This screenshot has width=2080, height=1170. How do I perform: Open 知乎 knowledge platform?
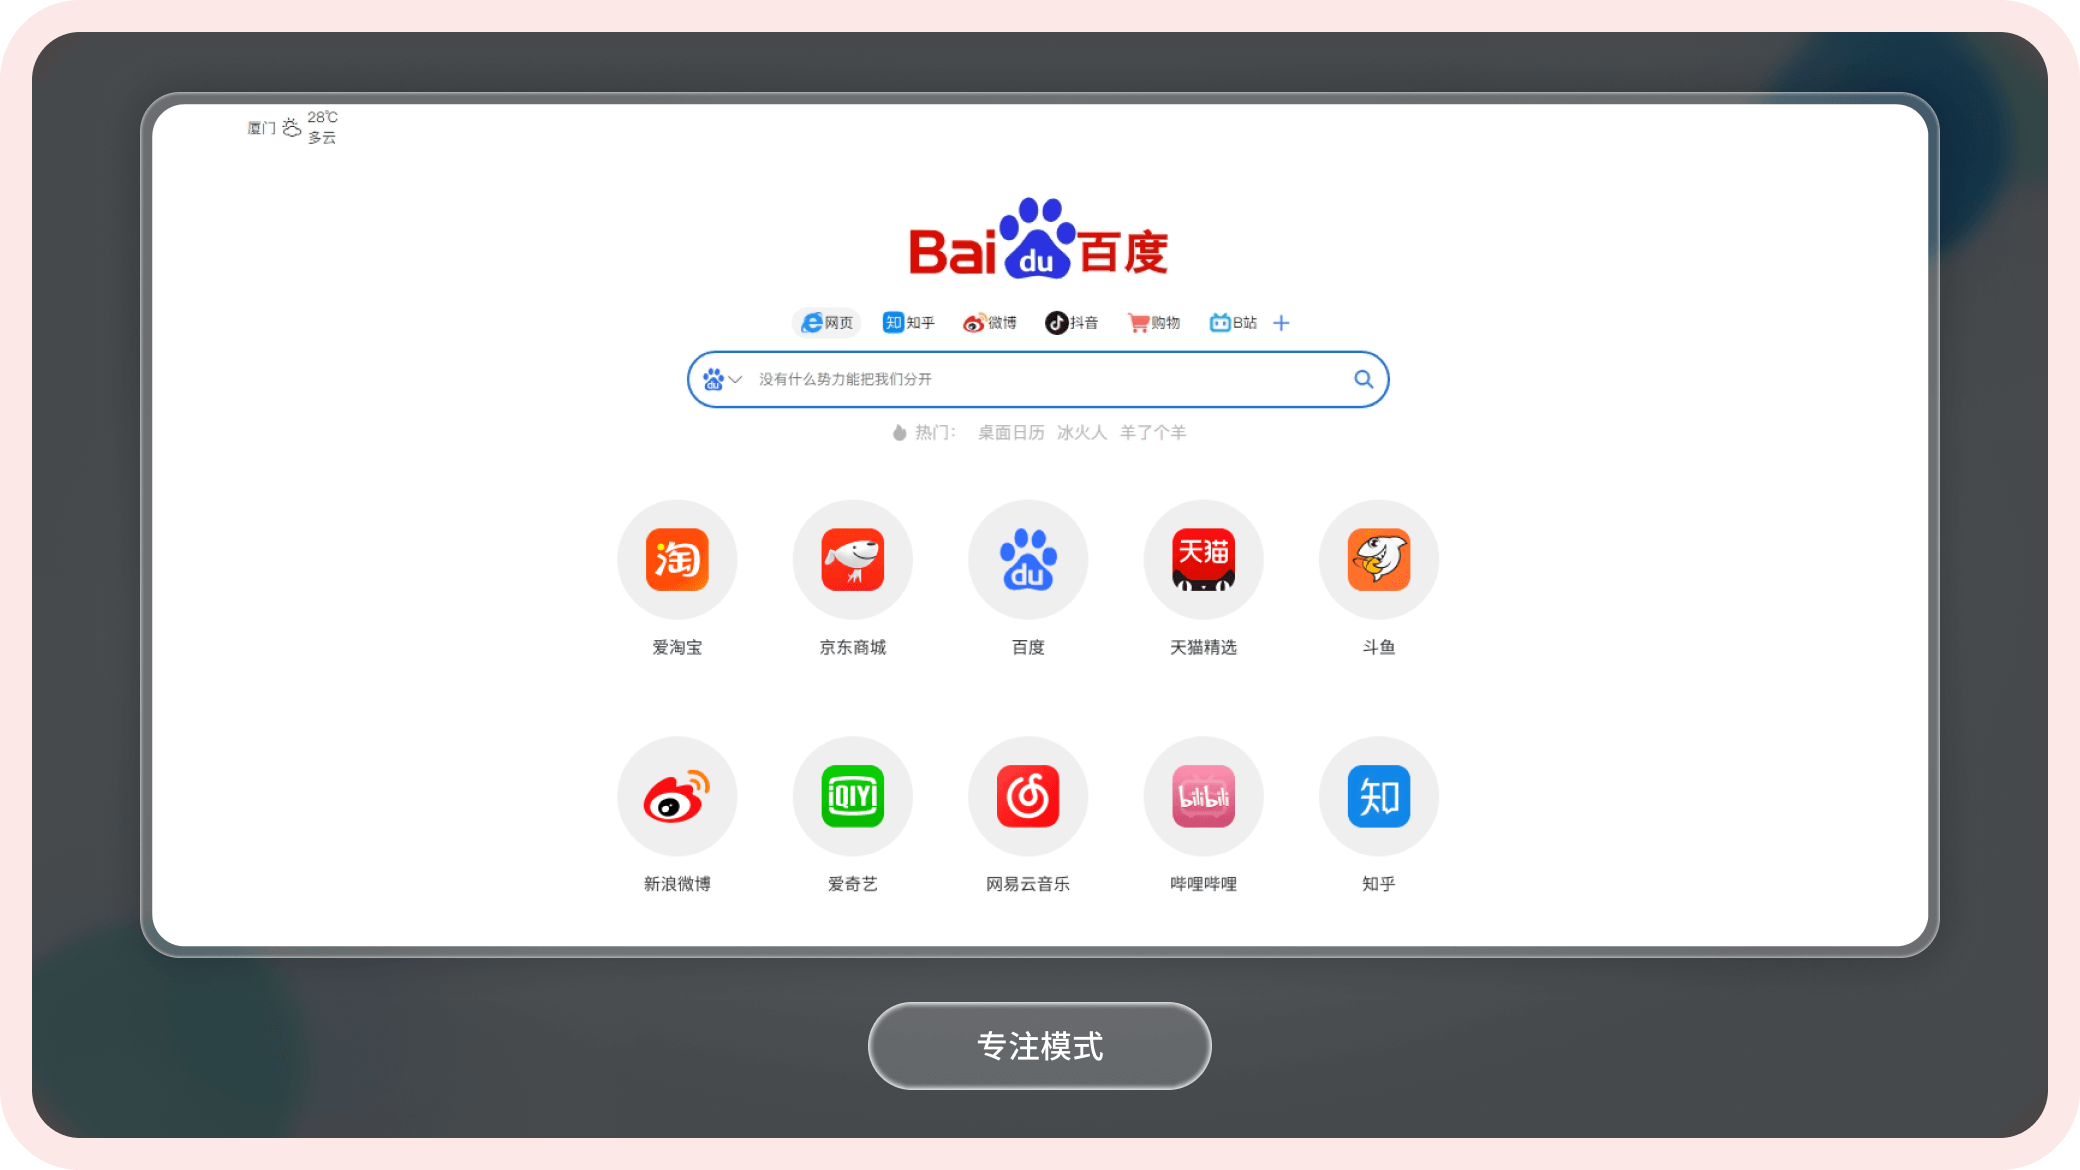1377,796
